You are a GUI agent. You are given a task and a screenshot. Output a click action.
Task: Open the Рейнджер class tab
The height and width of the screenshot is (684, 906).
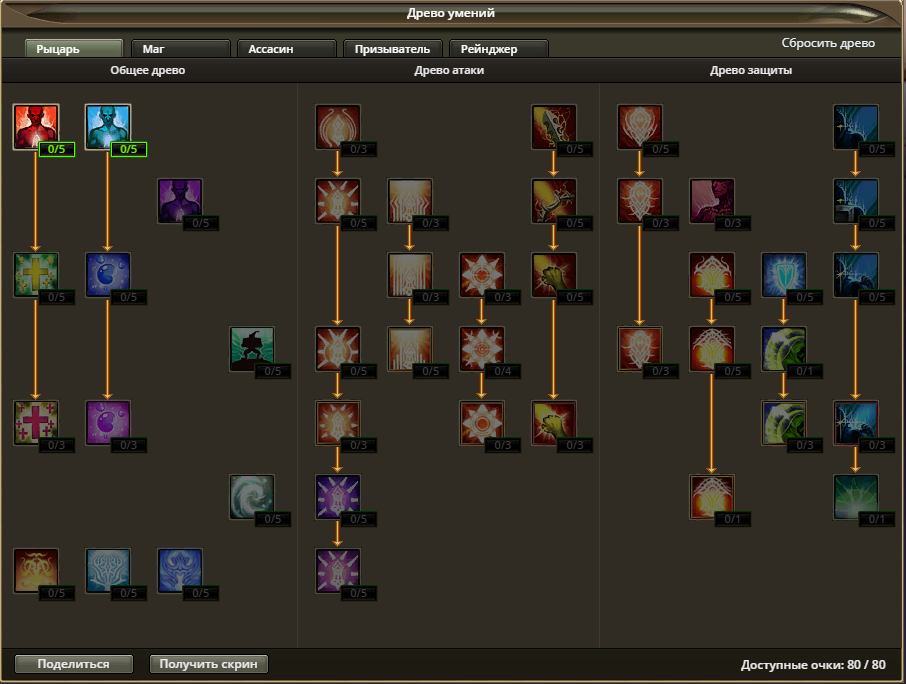tap(498, 49)
